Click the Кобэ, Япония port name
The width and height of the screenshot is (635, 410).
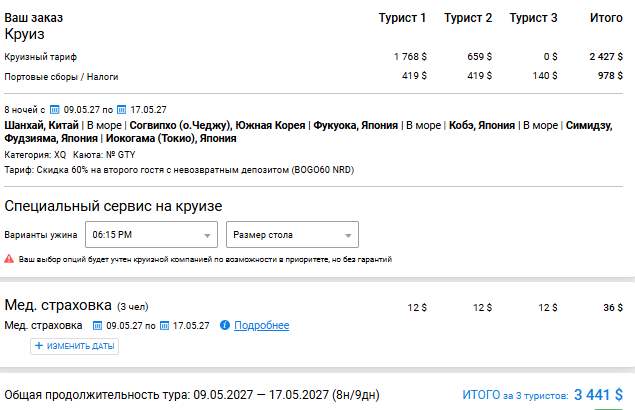[482, 126]
